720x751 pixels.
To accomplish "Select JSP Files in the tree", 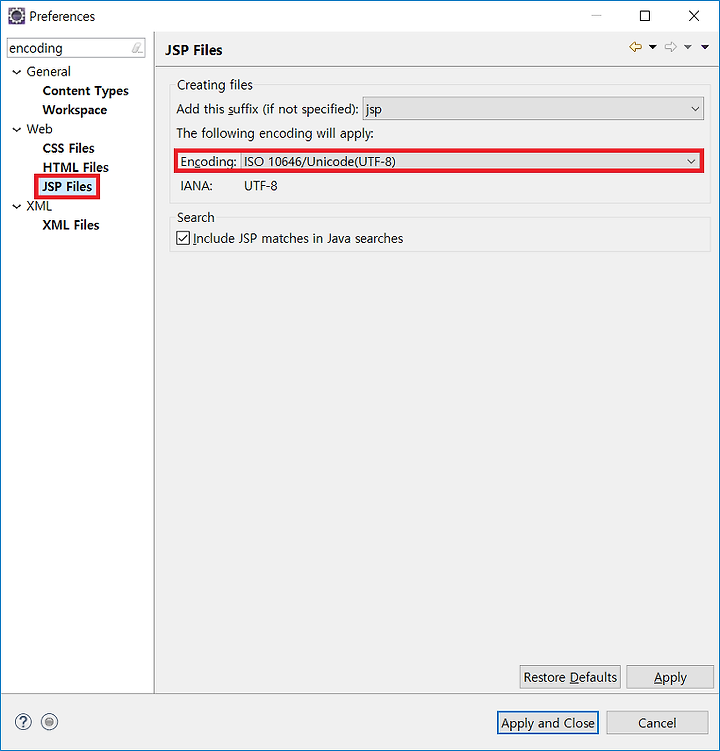I will [x=67, y=186].
